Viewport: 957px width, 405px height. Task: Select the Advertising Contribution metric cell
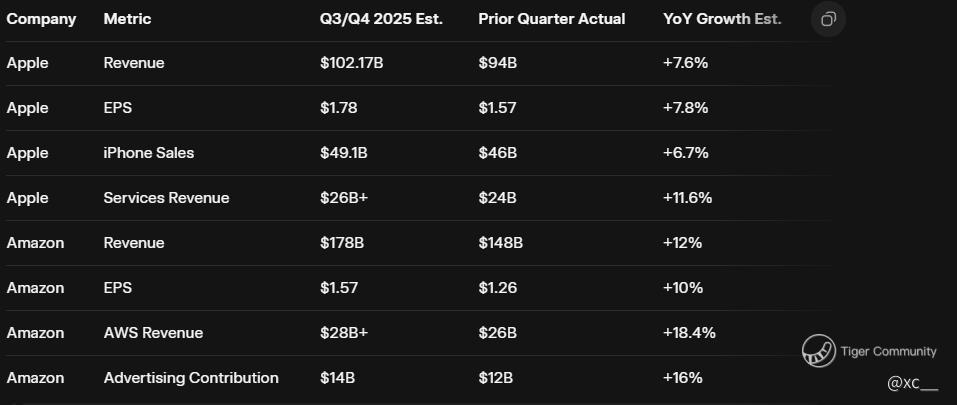[x=191, y=378]
